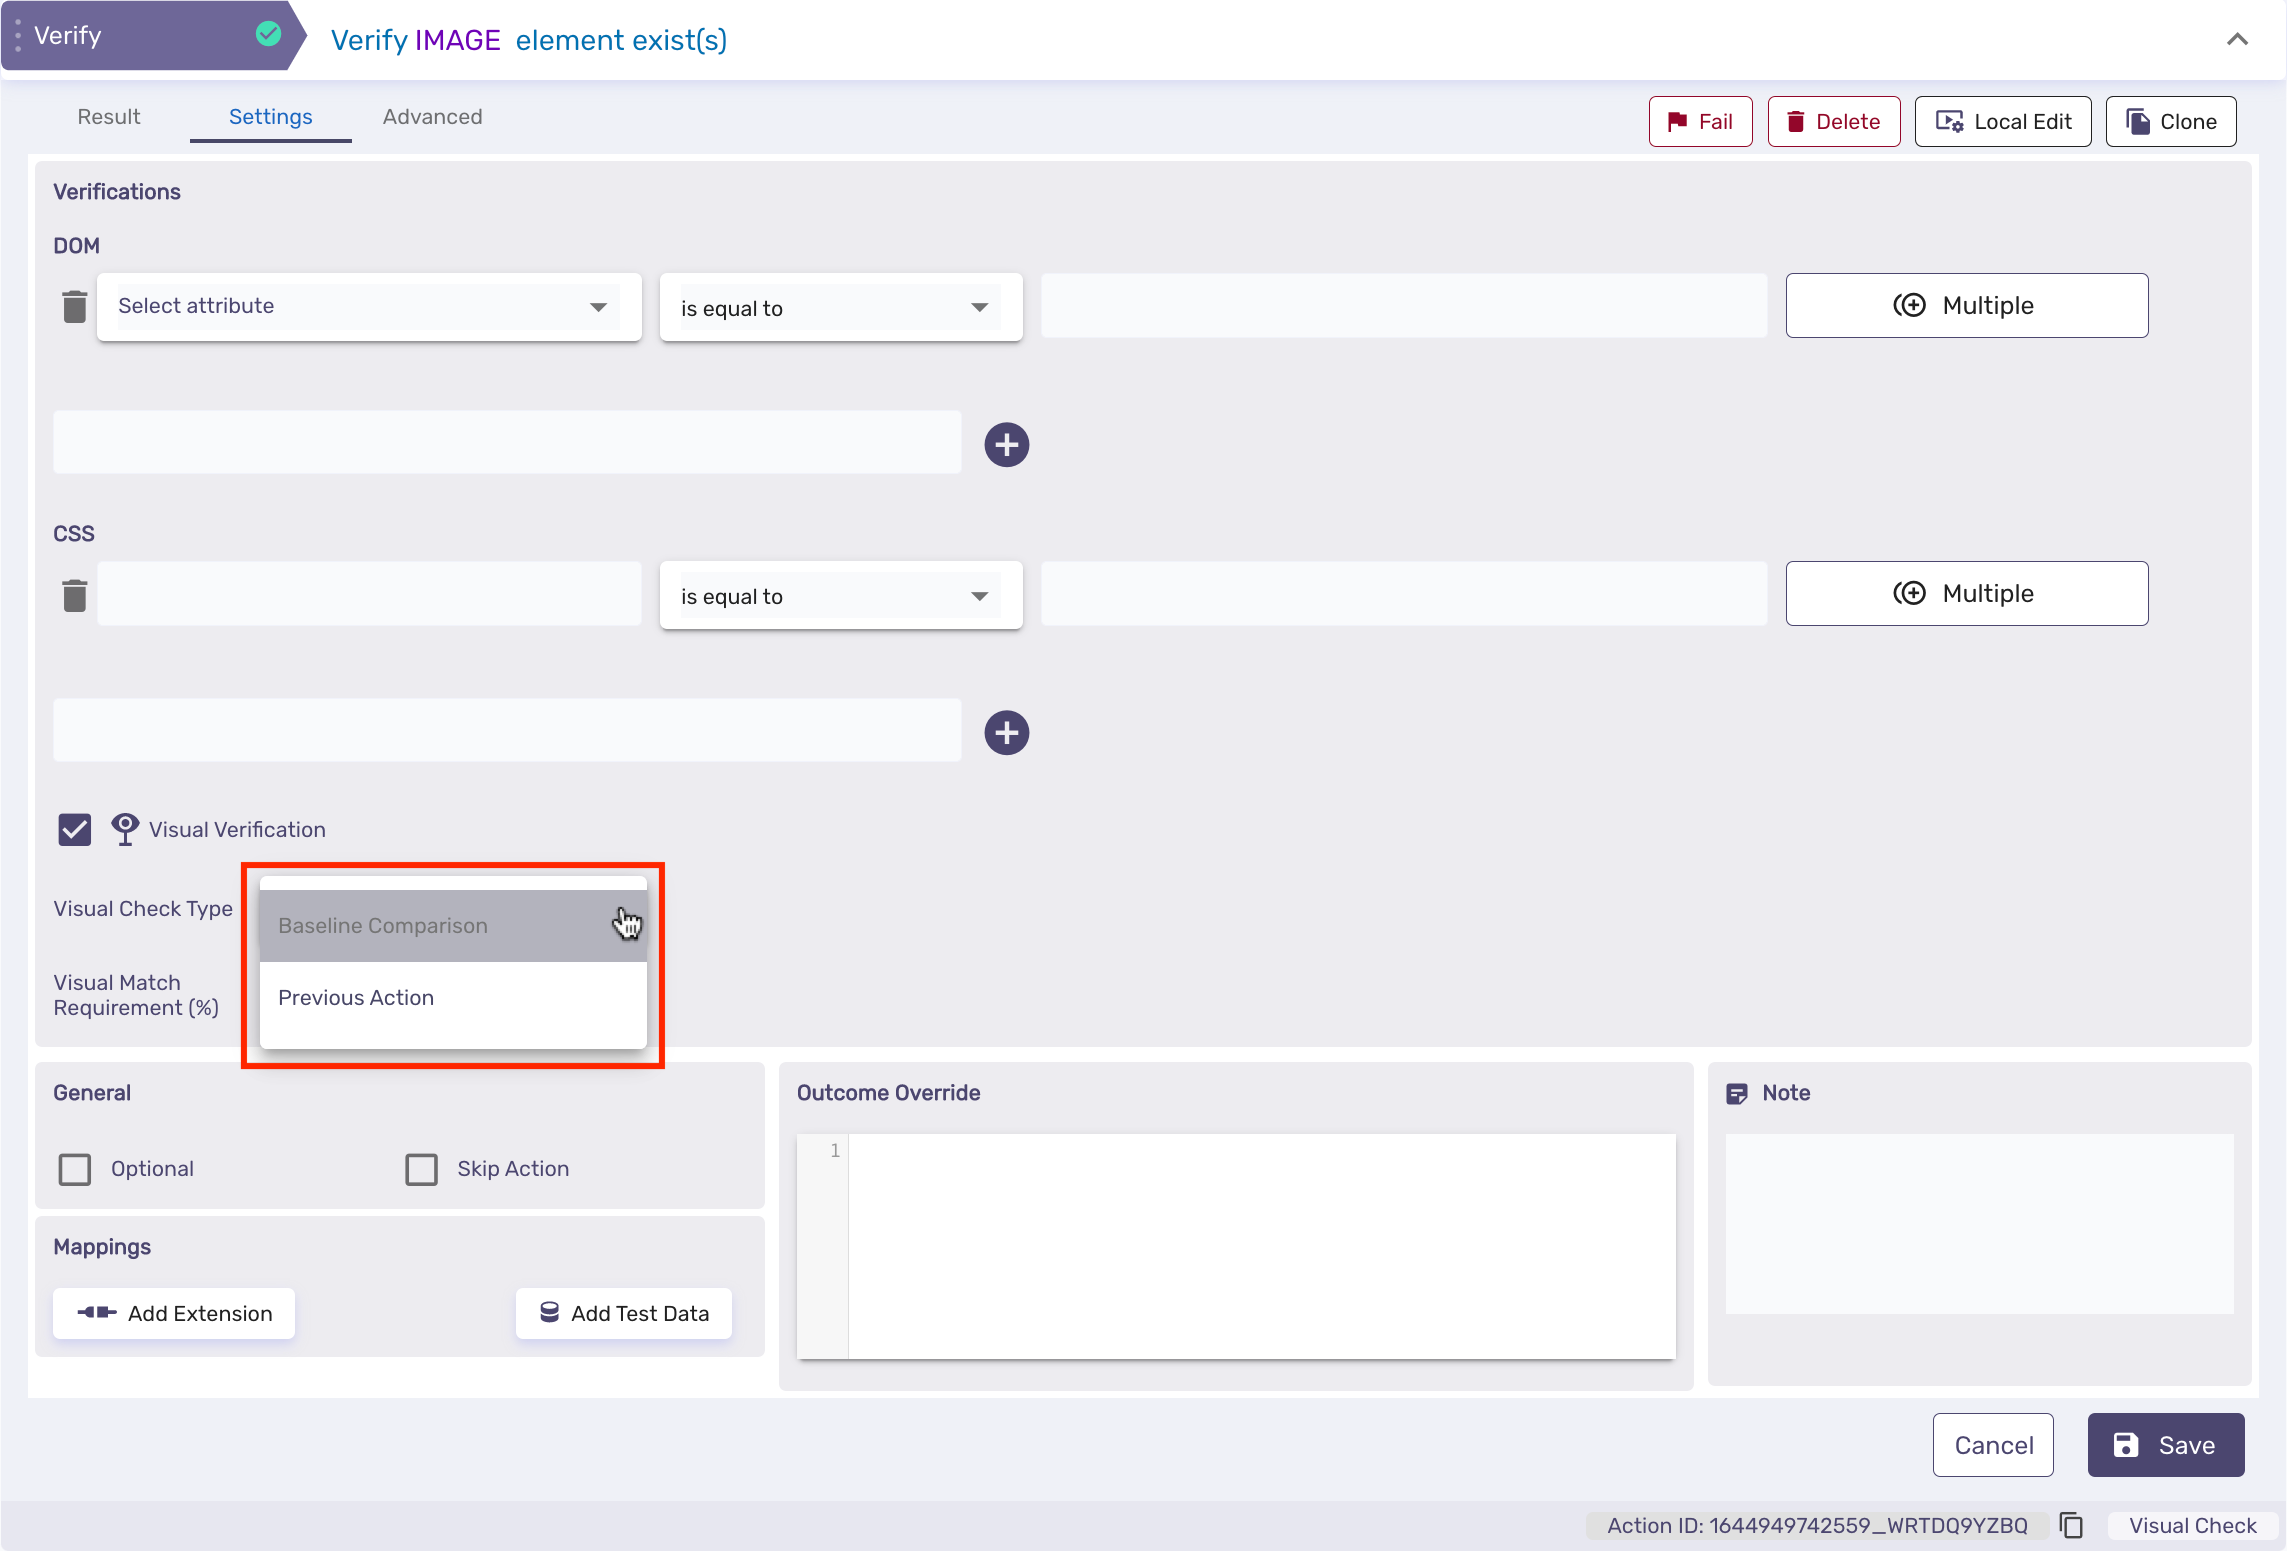The width and height of the screenshot is (2287, 1551).
Task: Click the green check status icon in Verify header
Action: pyautogui.click(x=268, y=34)
